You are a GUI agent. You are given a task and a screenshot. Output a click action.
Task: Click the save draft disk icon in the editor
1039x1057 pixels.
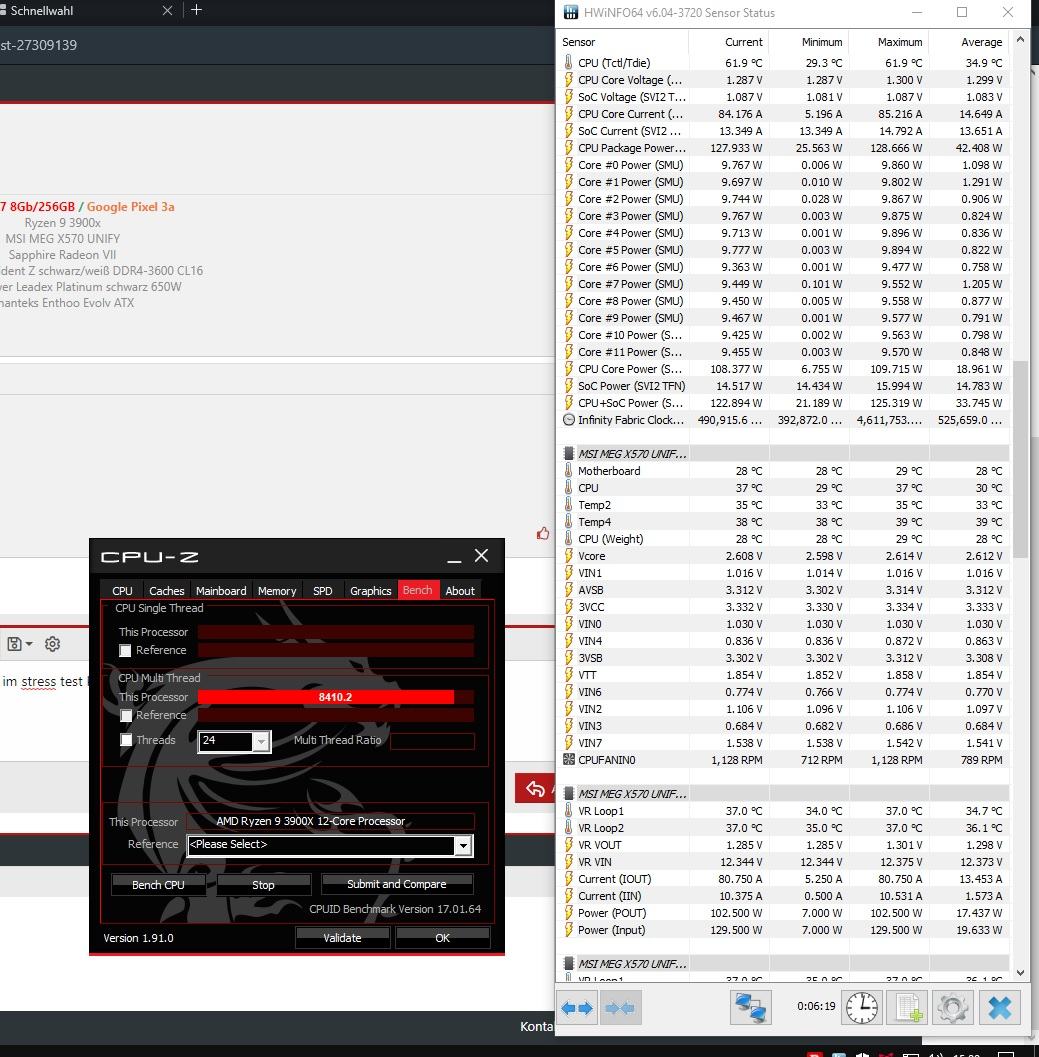pos(14,644)
